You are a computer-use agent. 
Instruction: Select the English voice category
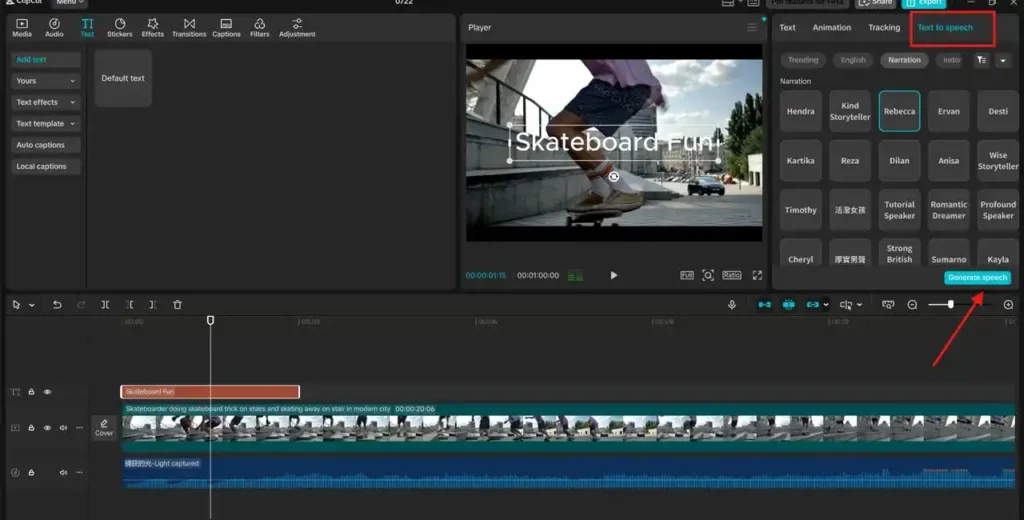click(853, 59)
